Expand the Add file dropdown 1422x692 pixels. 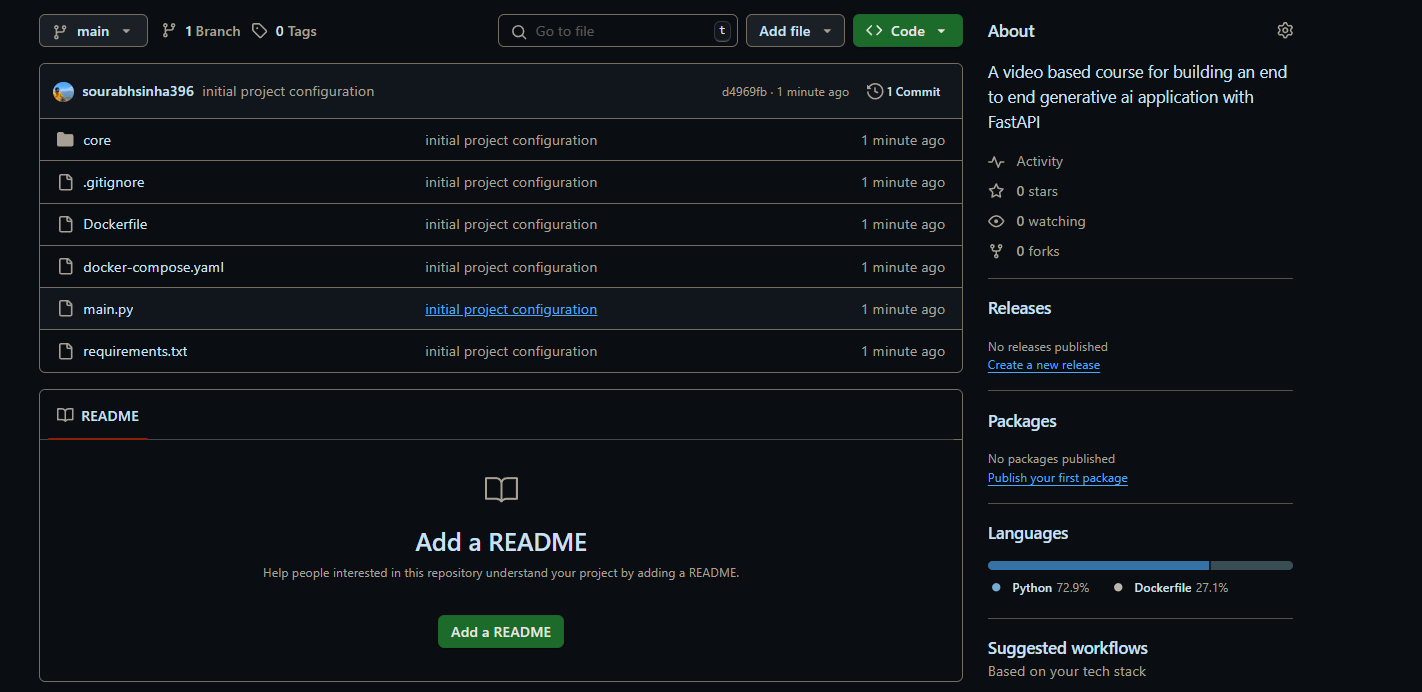click(795, 31)
